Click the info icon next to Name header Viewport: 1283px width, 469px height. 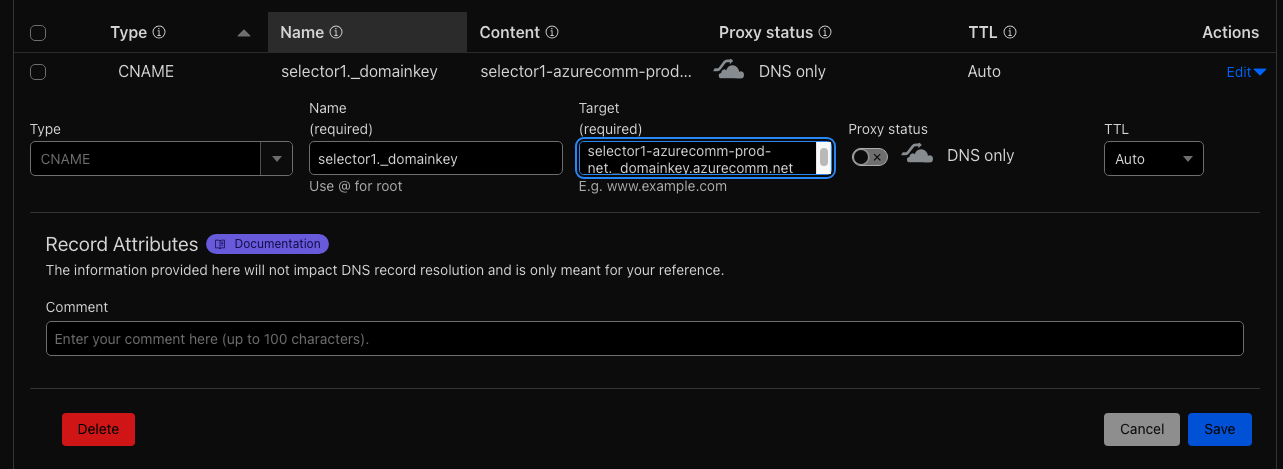coord(336,32)
